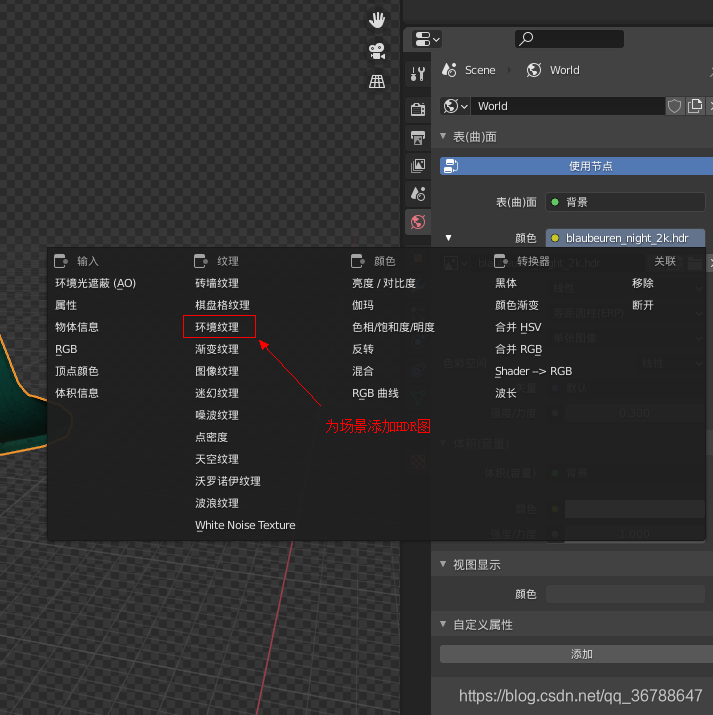Select 天空纹理 node
Image resolution: width=713 pixels, height=715 pixels.
click(x=217, y=459)
